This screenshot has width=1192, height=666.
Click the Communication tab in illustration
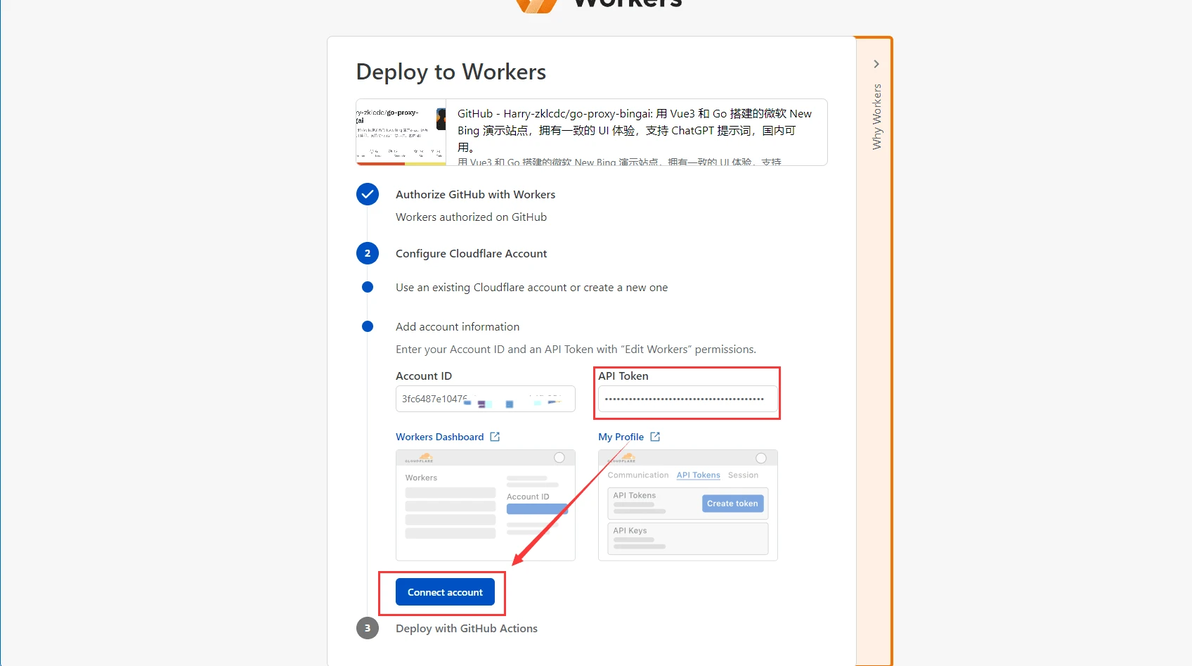click(638, 475)
